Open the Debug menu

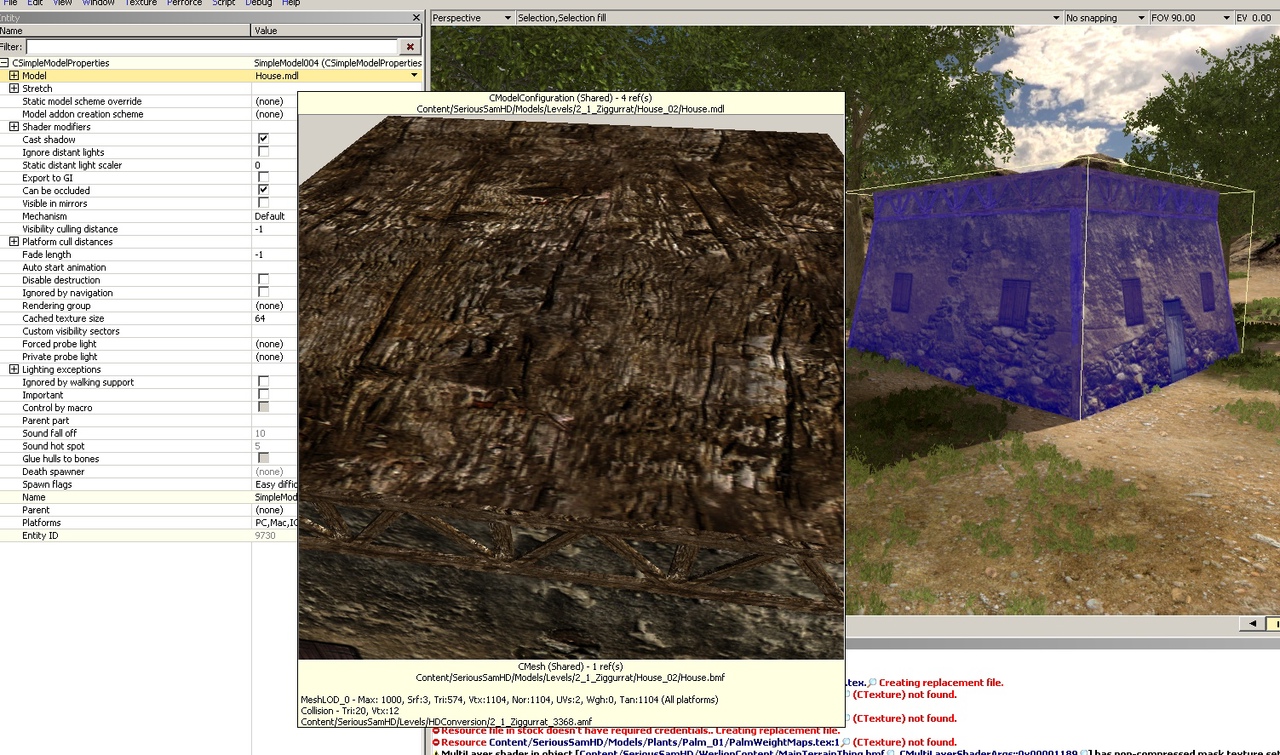[259, 3]
